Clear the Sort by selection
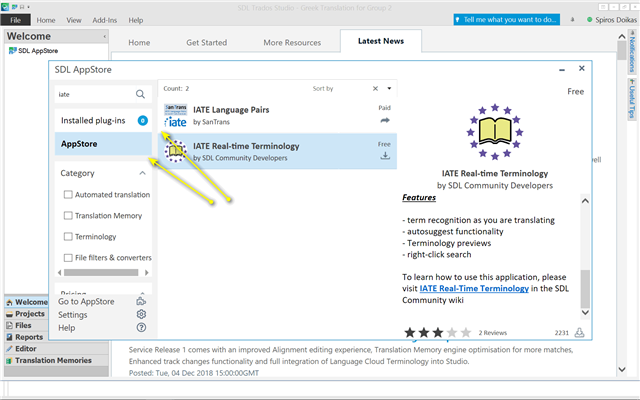 375,89
